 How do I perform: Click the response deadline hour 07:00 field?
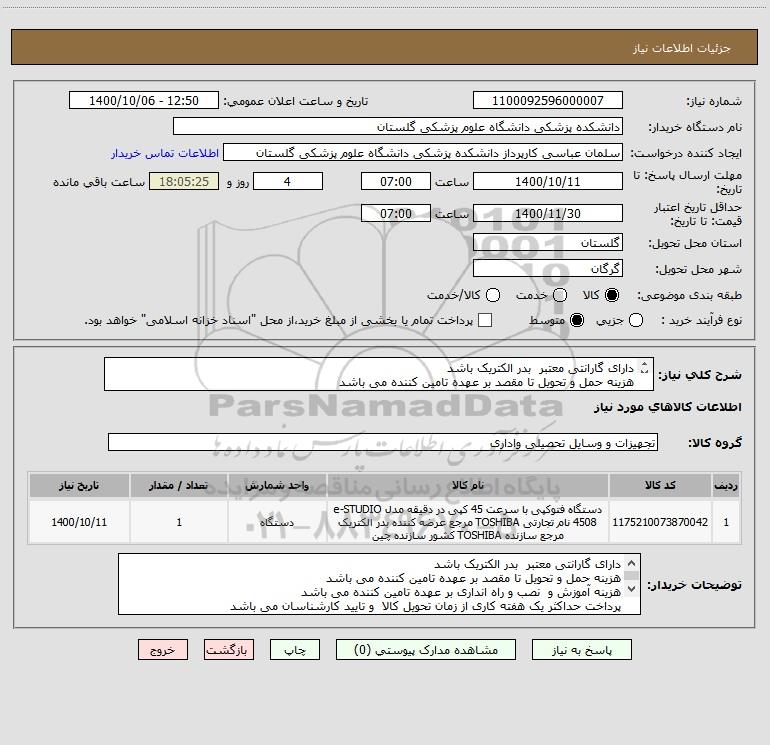pos(396,181)
